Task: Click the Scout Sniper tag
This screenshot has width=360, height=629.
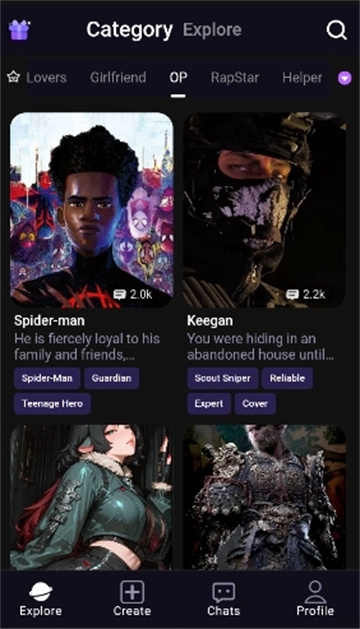Action: click(x=222, y=378)
